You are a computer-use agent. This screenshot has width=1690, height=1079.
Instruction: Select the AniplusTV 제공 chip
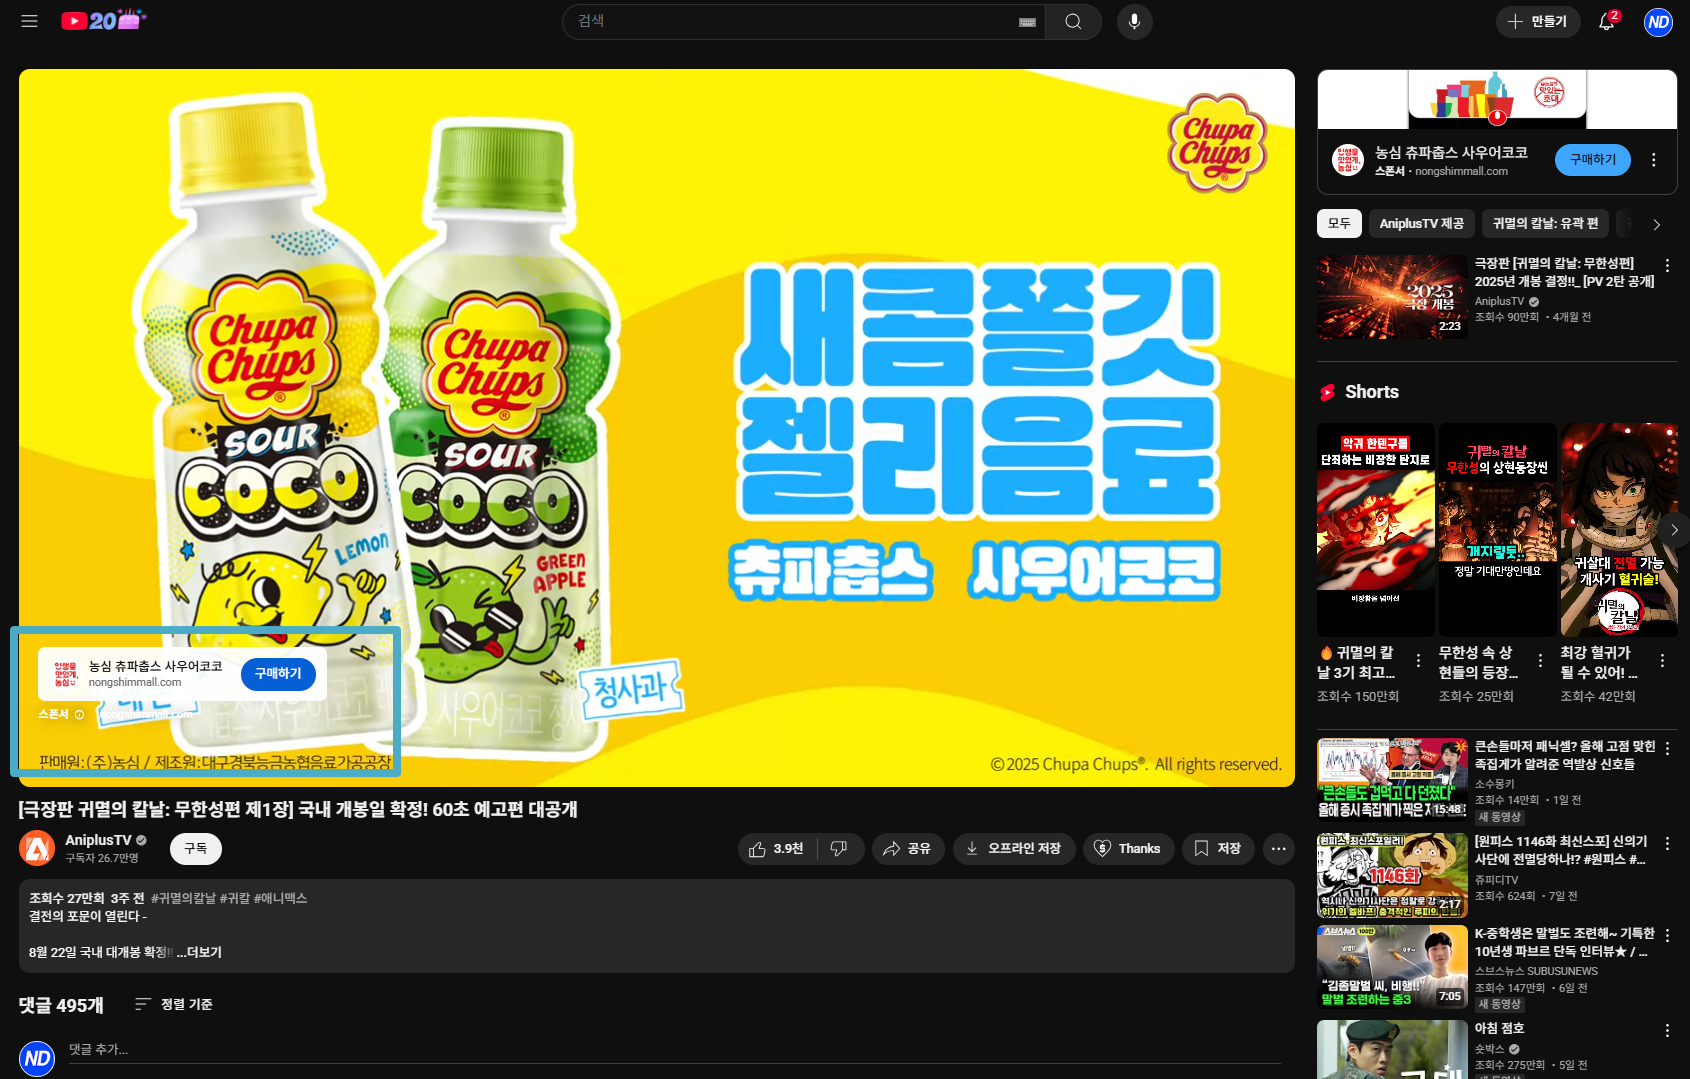(x=1421, y=224)
